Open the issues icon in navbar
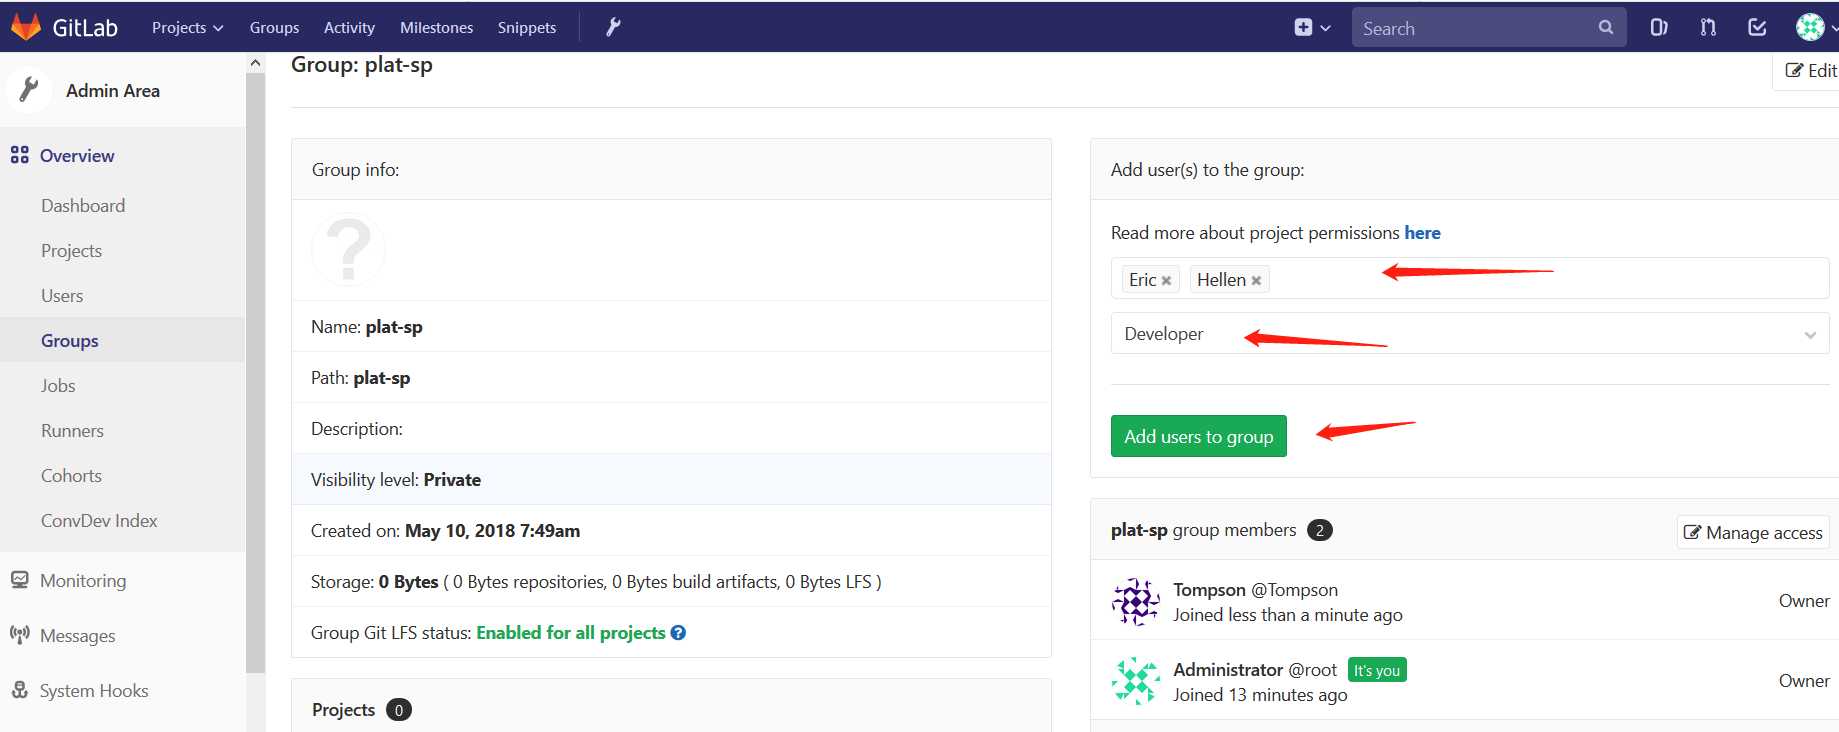Image resolution: width=1839 pixels, height=732 pixels. point(1658,28)
